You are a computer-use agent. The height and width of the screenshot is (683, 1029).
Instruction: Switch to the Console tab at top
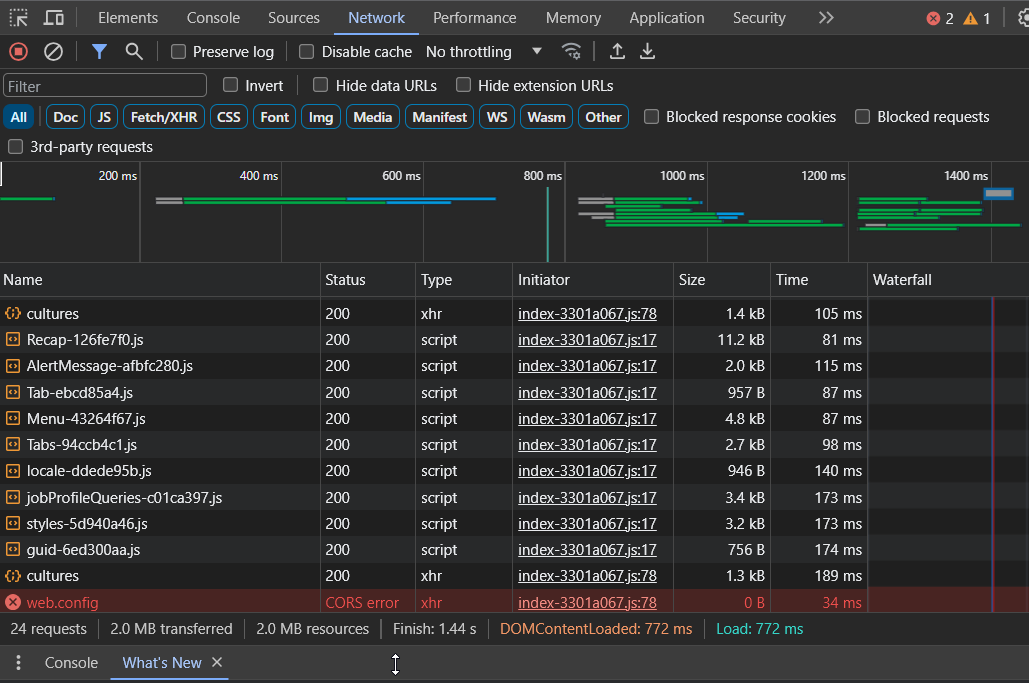coord(213,18)
